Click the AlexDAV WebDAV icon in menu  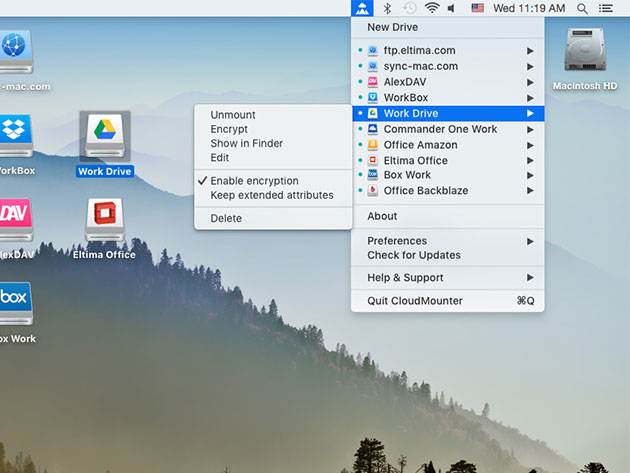point(373,82)
